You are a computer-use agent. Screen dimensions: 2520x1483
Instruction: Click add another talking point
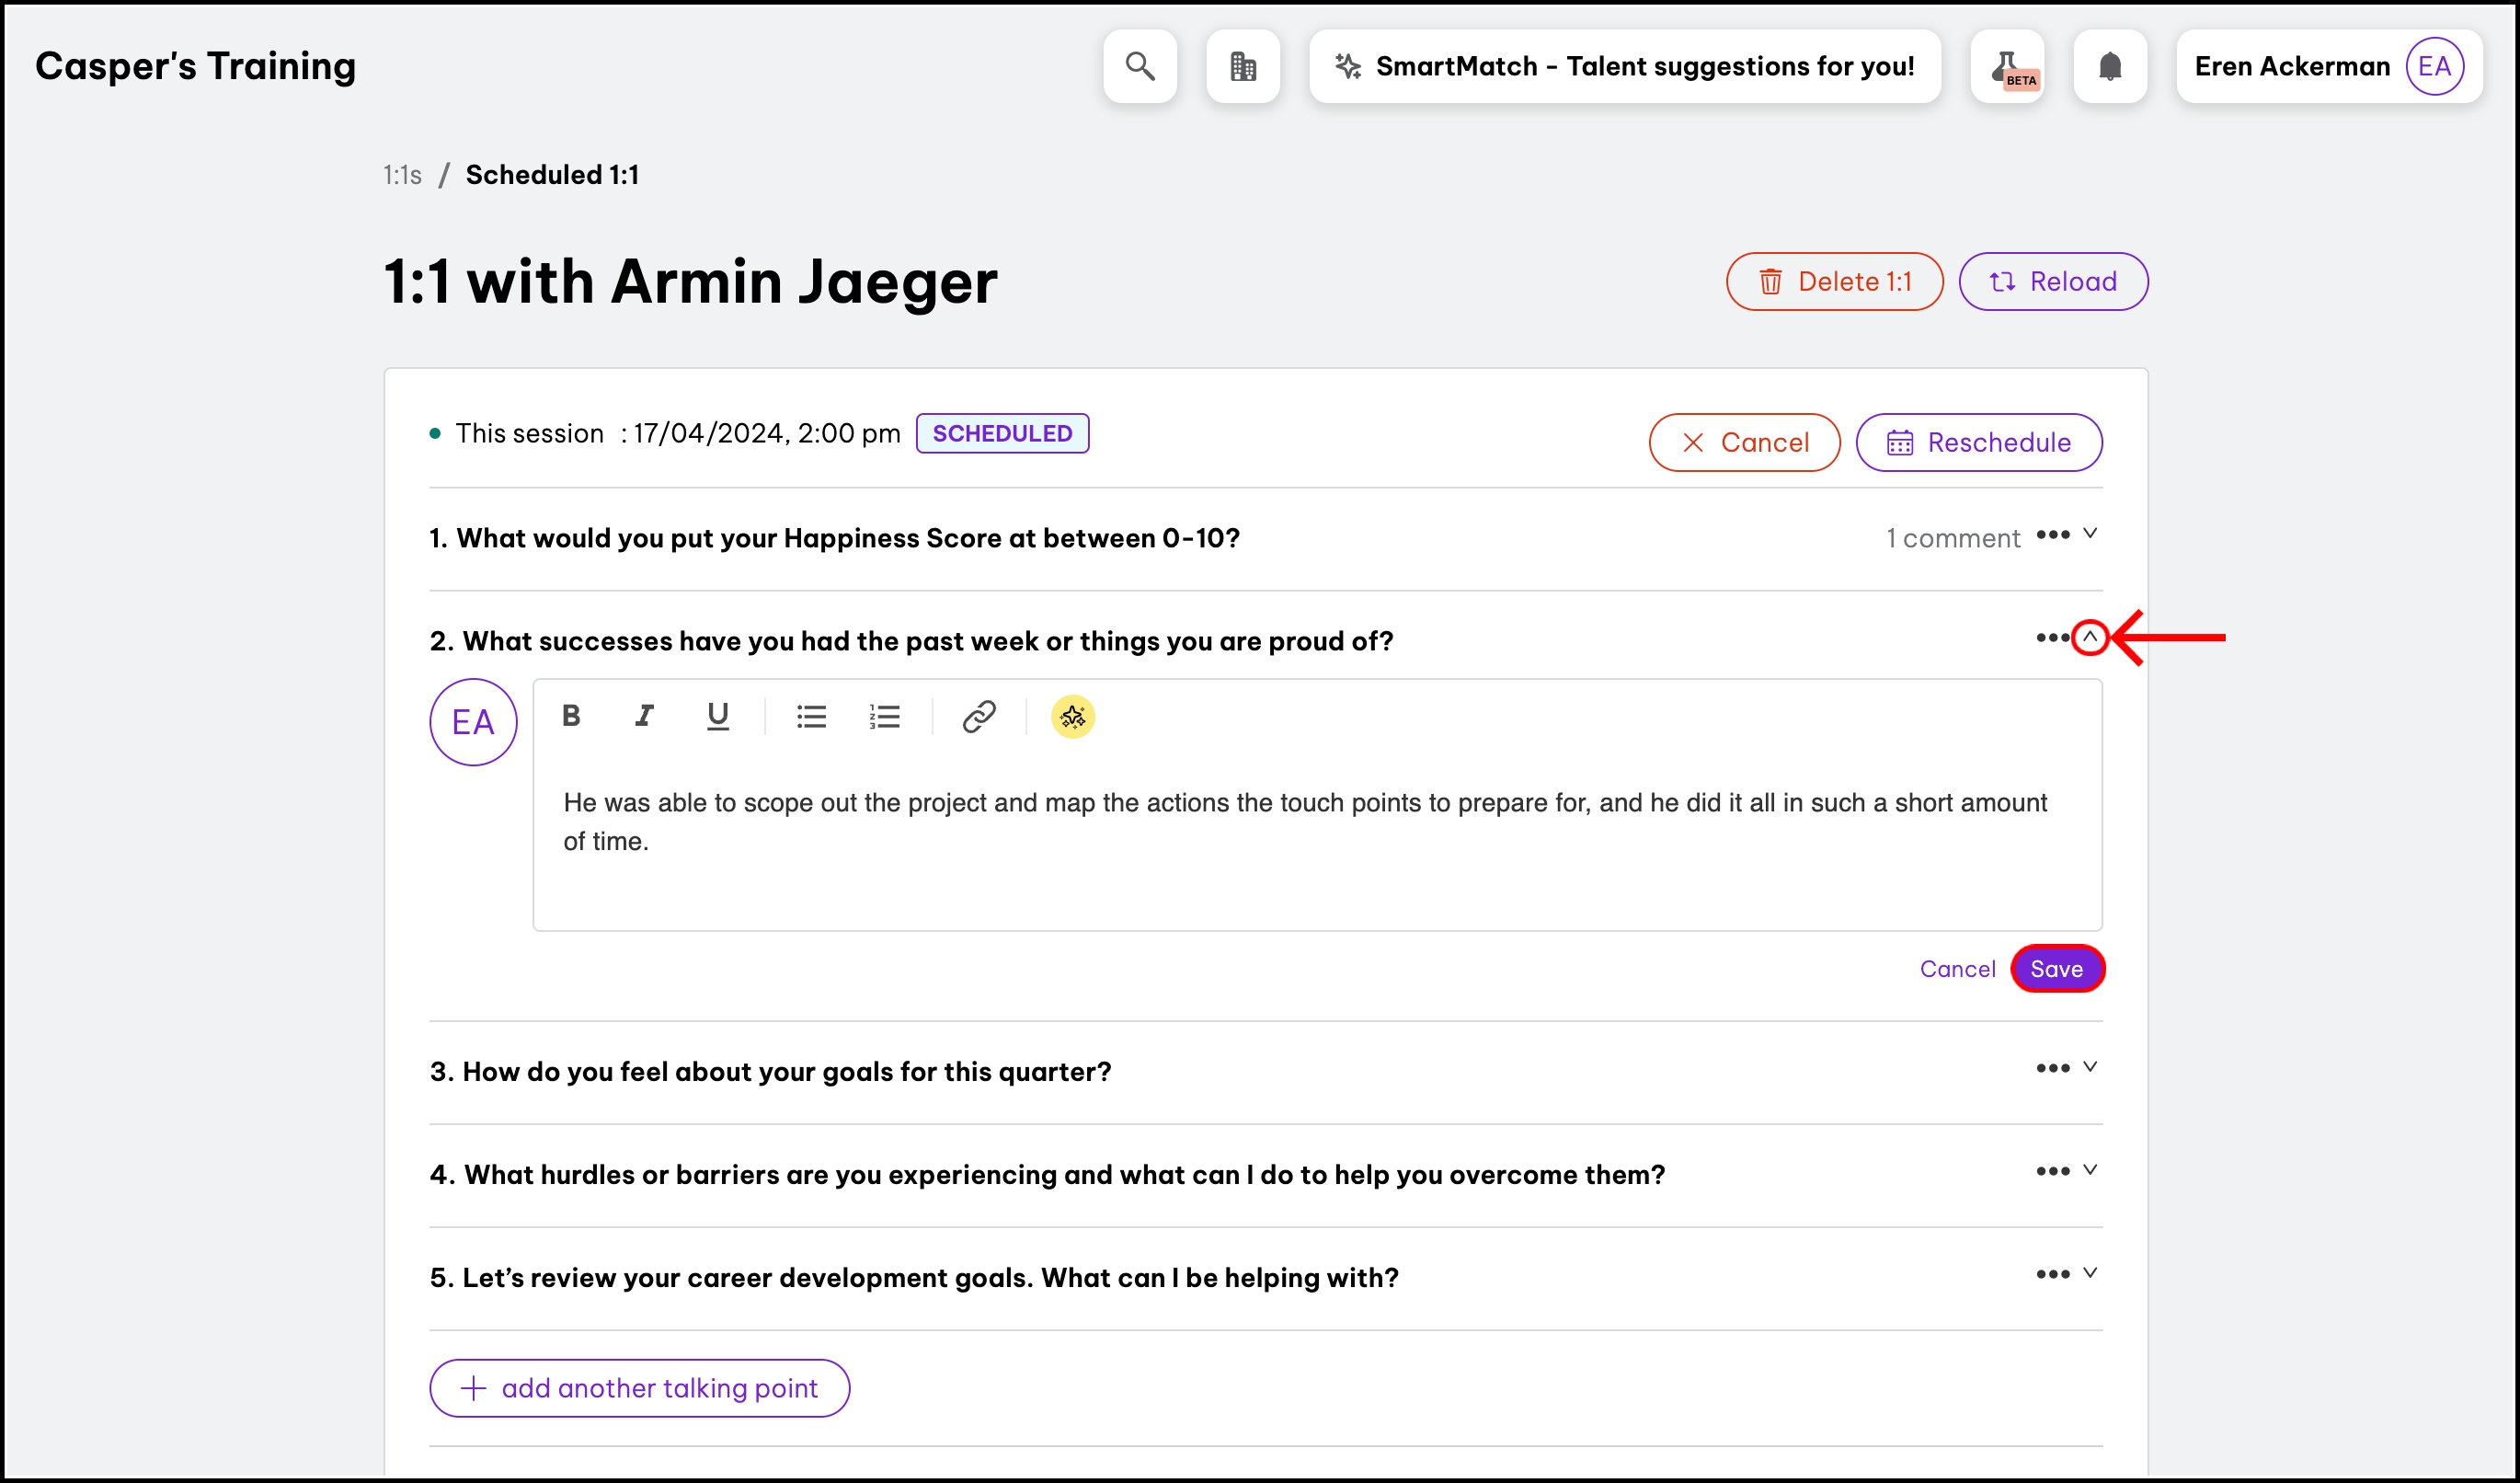point(639,1388)
